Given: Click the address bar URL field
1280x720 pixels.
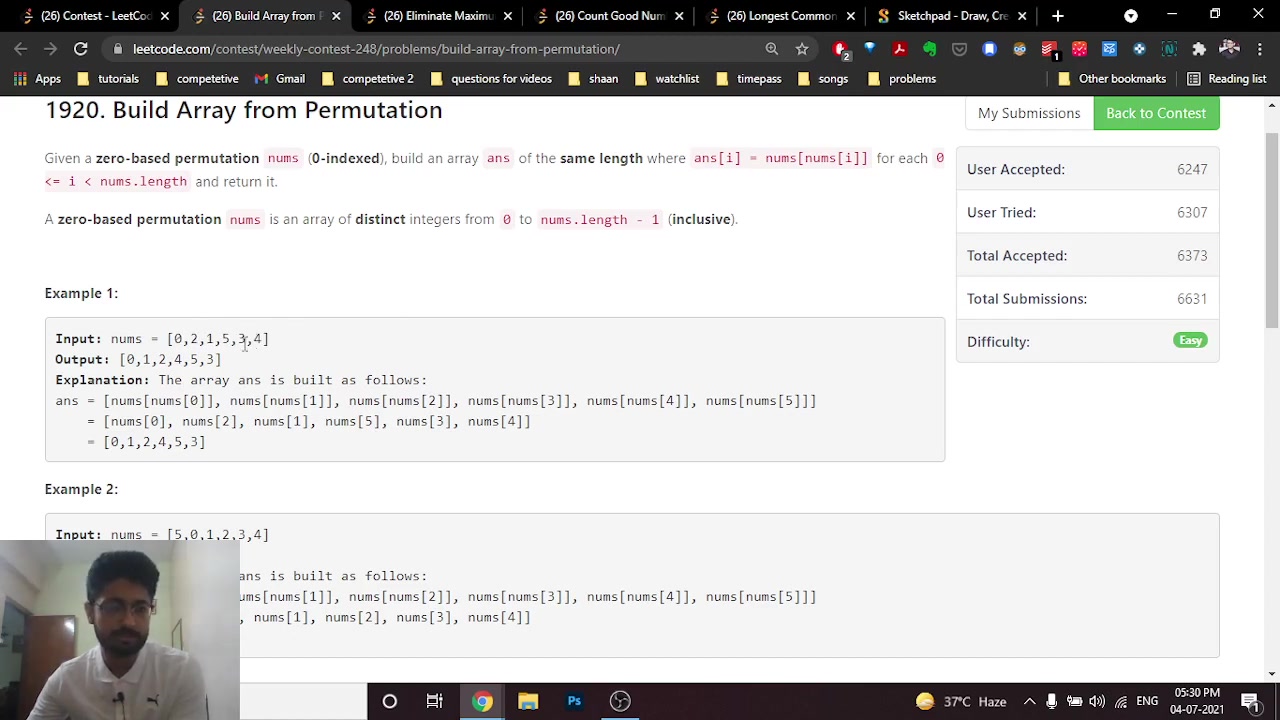Looking at the screenshot, I should point(440,48).
